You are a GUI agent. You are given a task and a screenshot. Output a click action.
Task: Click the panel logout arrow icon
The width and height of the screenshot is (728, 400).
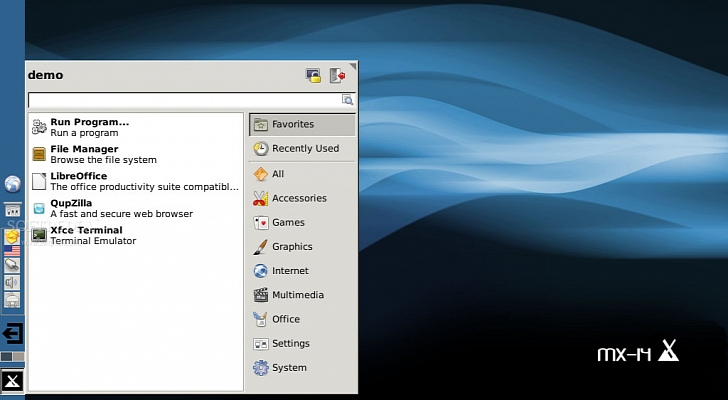12,332
